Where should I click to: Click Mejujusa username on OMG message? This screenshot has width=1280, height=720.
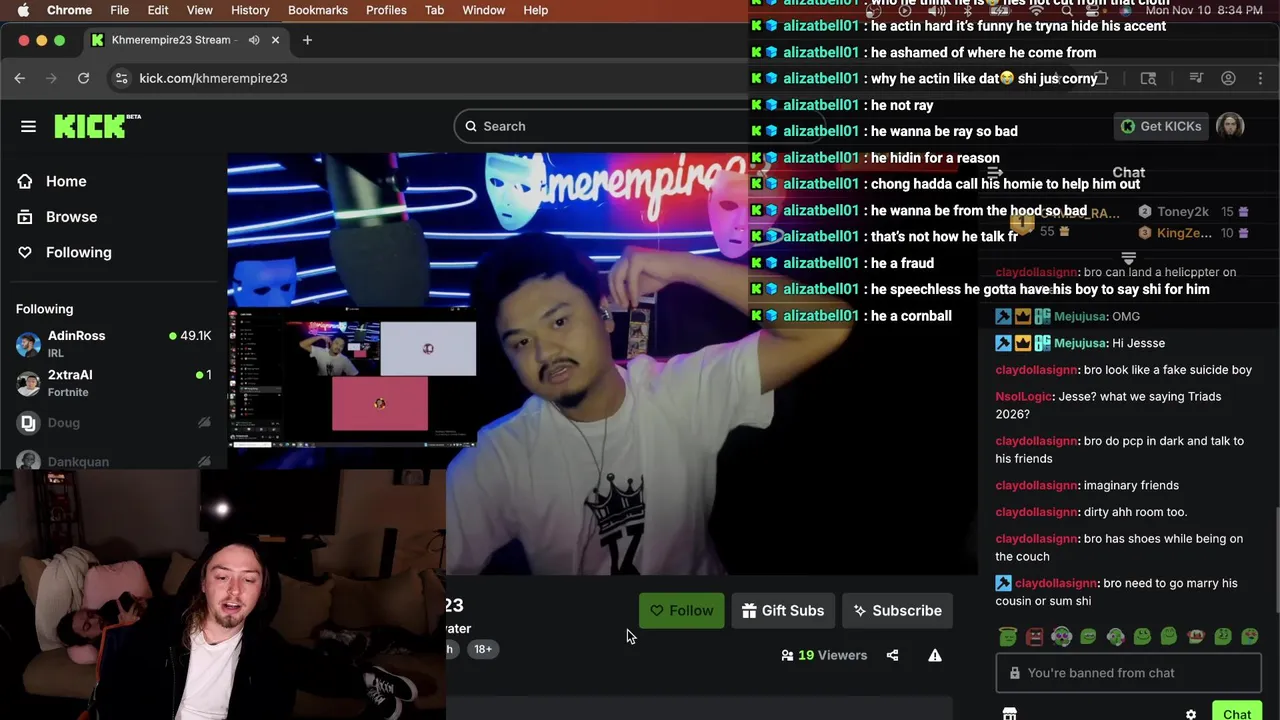[1081, 316]
